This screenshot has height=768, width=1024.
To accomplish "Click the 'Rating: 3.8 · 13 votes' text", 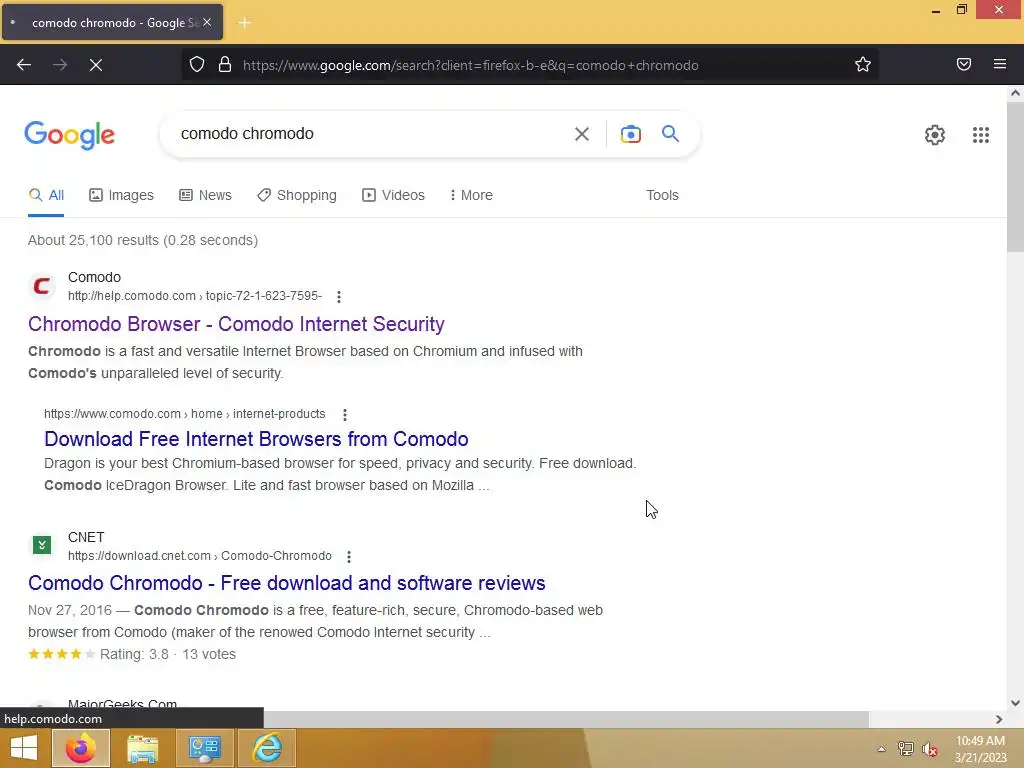I will coord(168,654).
